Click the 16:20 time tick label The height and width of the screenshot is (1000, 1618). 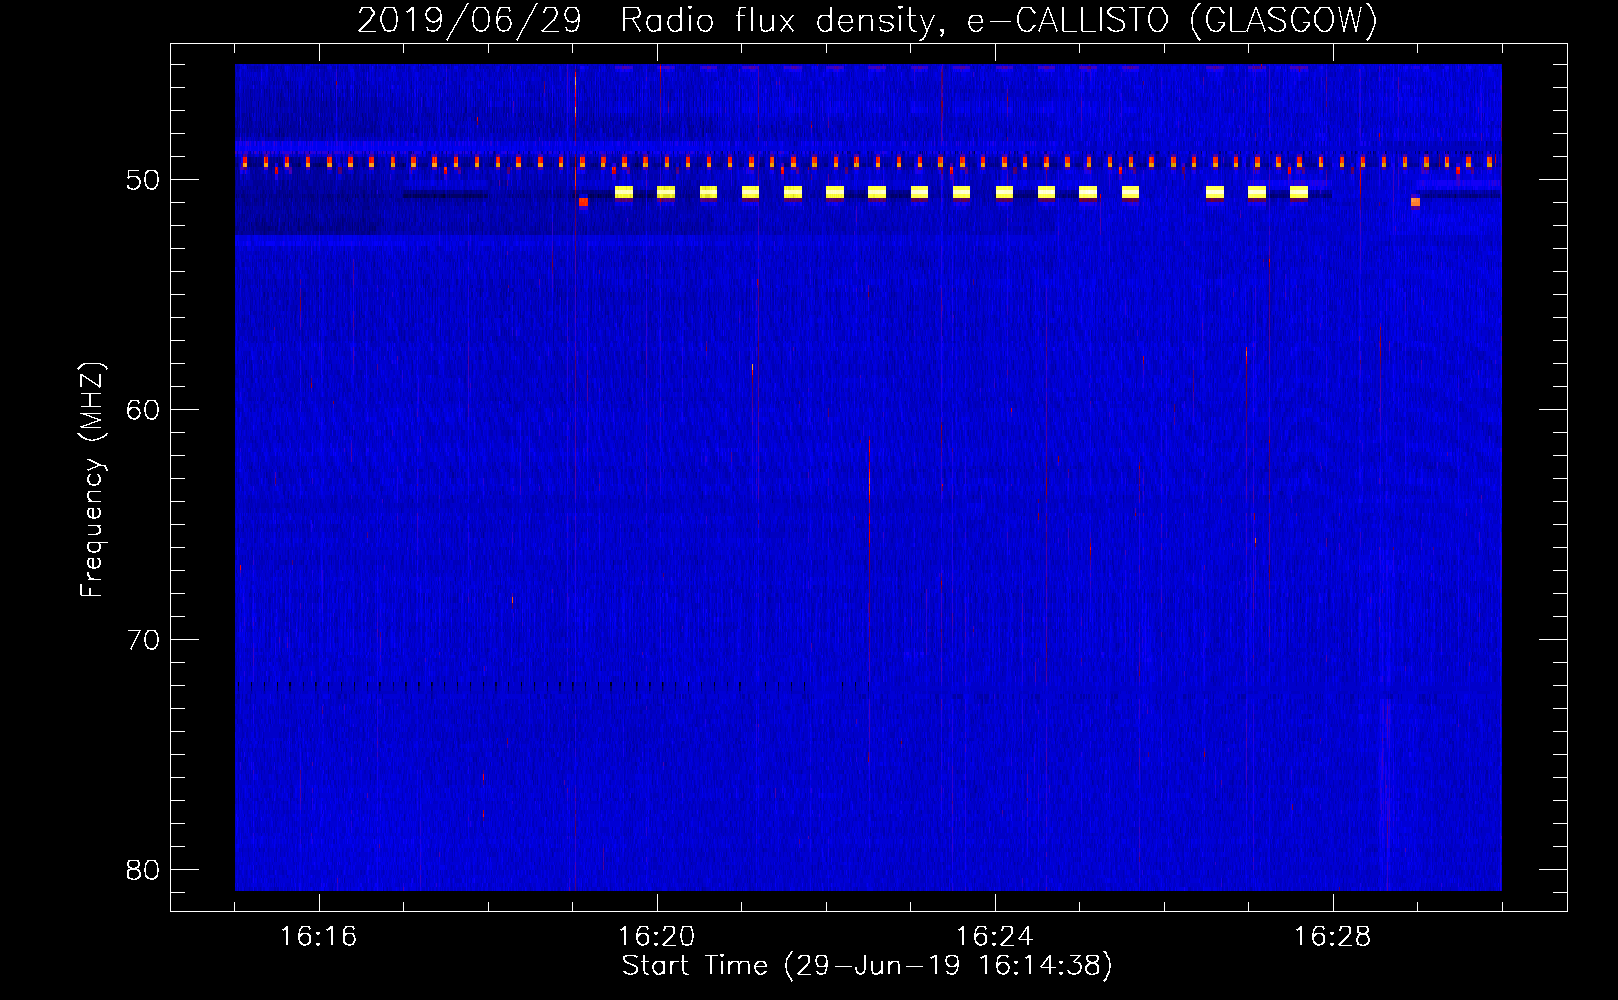pos(656,937)
